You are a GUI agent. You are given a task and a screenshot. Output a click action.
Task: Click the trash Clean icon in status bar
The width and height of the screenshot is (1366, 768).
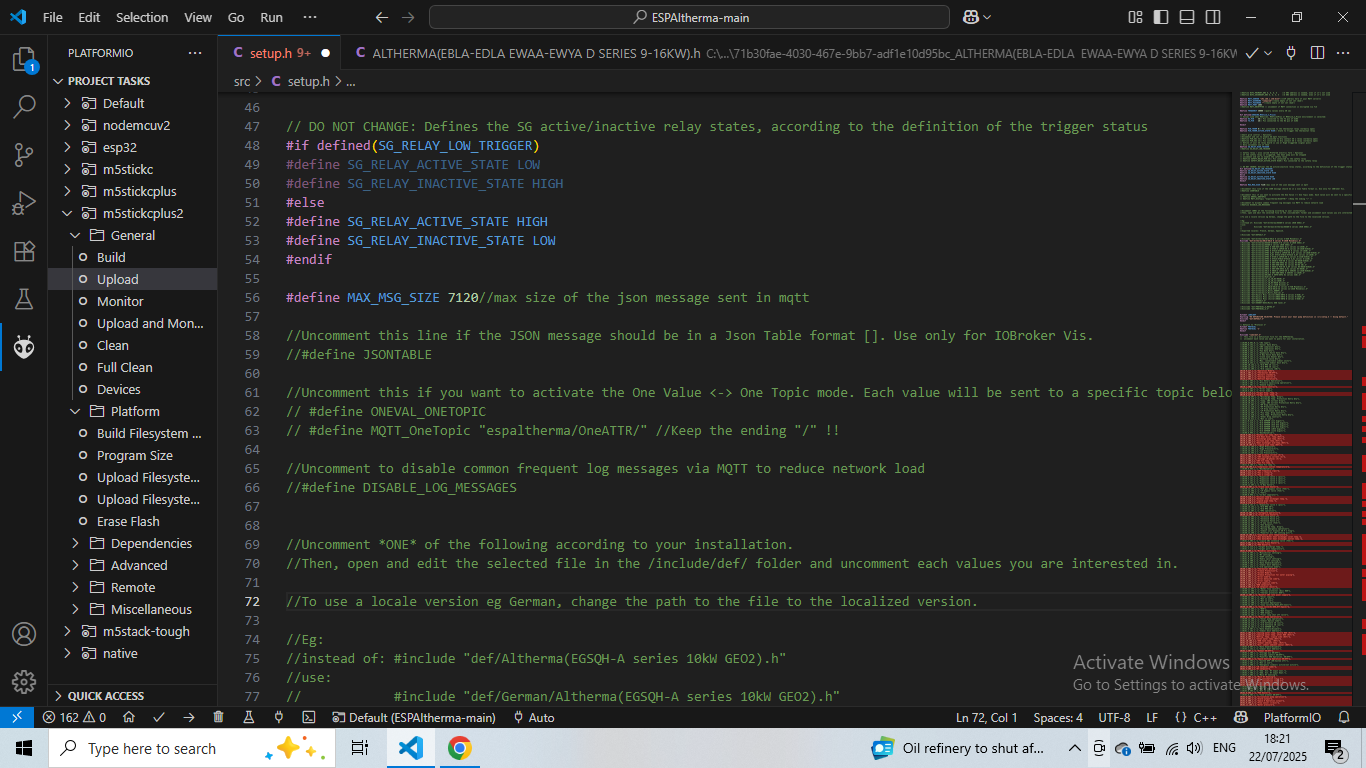[x=218, y=717]
